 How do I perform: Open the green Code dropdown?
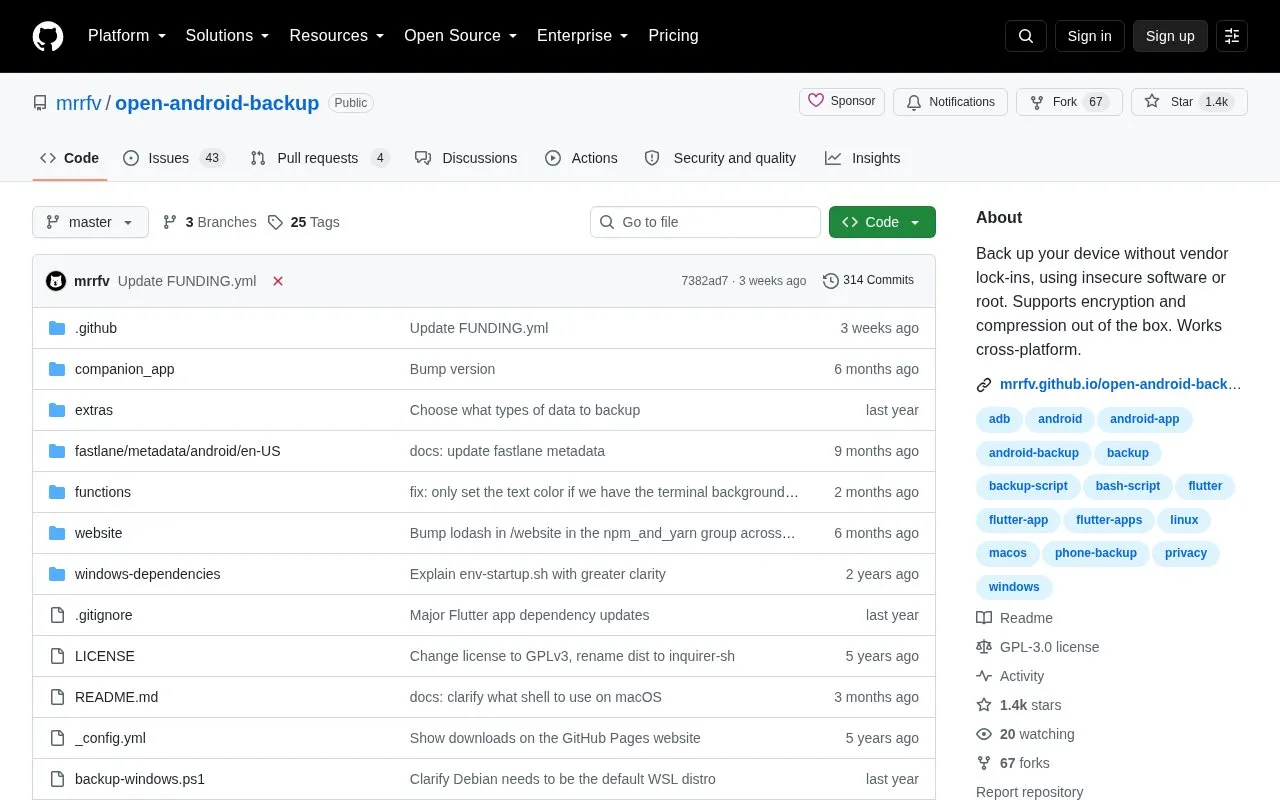coord(882,222)
